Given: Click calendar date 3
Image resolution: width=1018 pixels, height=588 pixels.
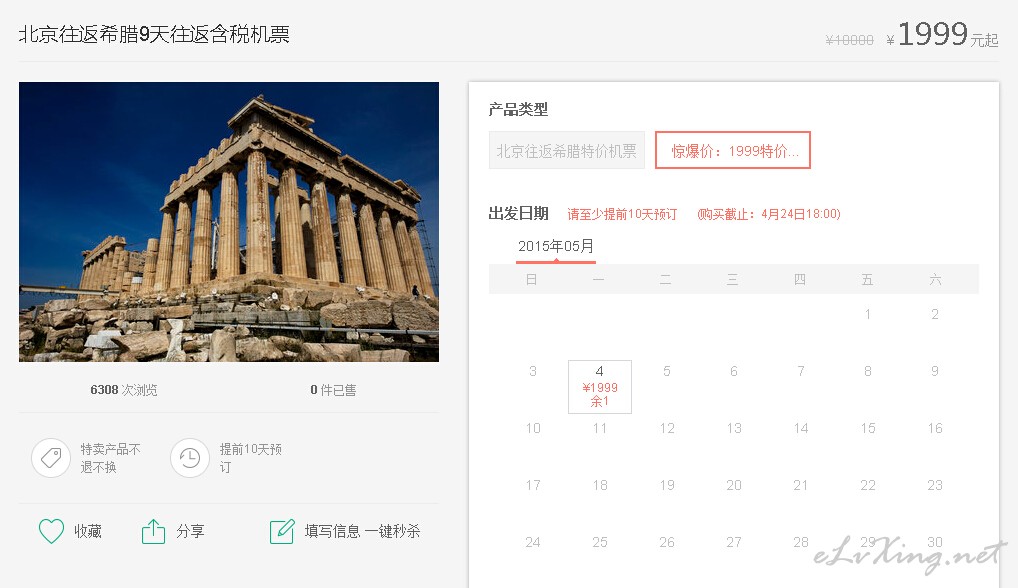Looking at the screenshot, I should tap(532, 371).
